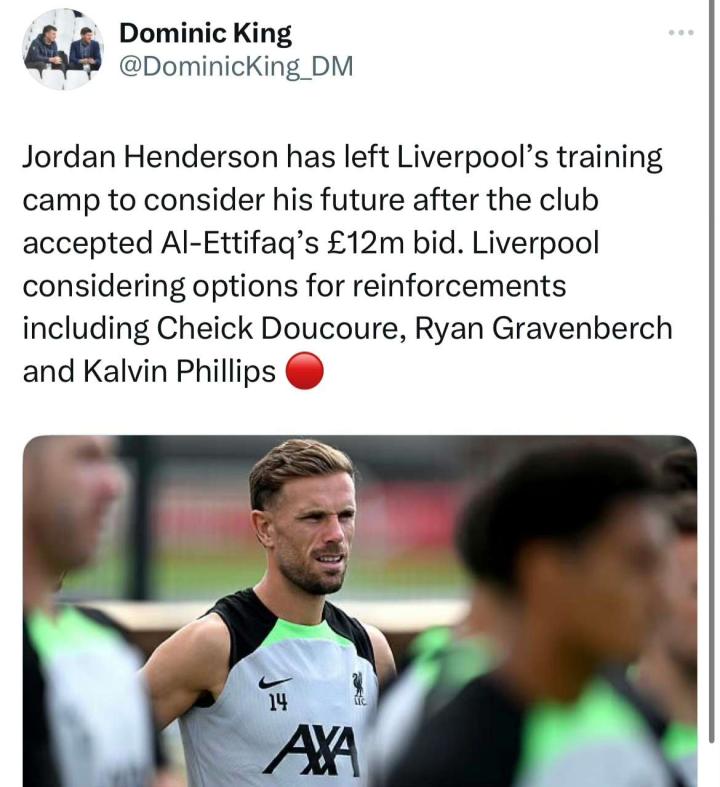
Task: Click the word "reinforcements" in the tweet
Action: (x=459, y=286)
